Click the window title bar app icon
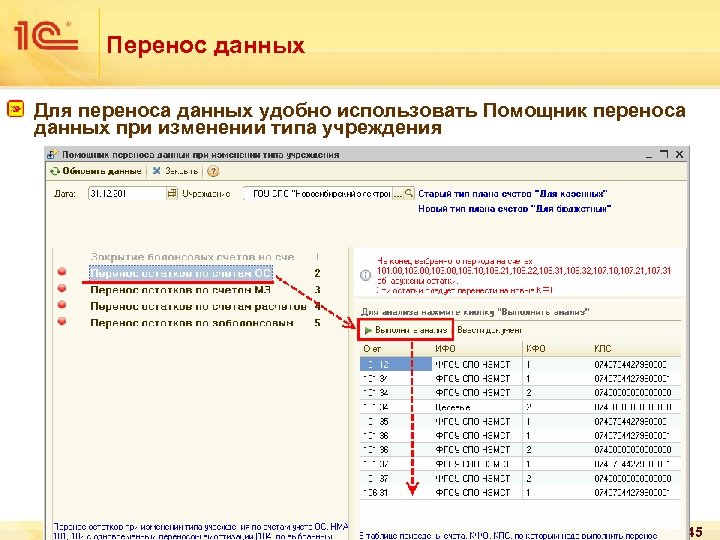The width and height of the screenshot is (720, 540). pyautogui.click(x=53, y=154)
